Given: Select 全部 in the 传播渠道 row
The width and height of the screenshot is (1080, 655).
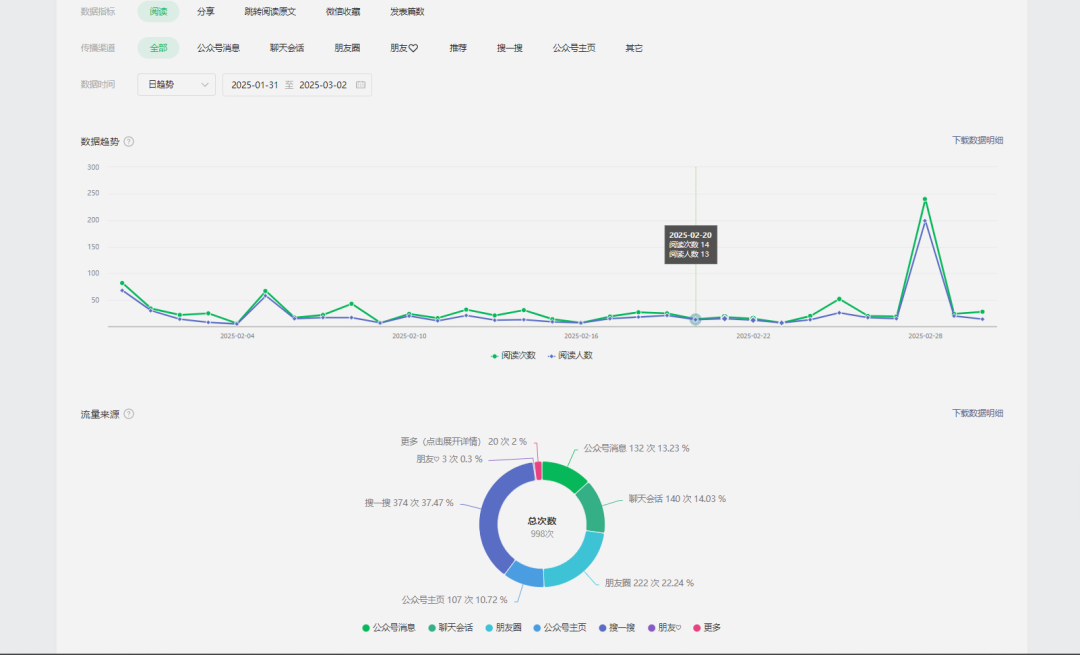Looking at the screenshot, I should coord(158,48).
